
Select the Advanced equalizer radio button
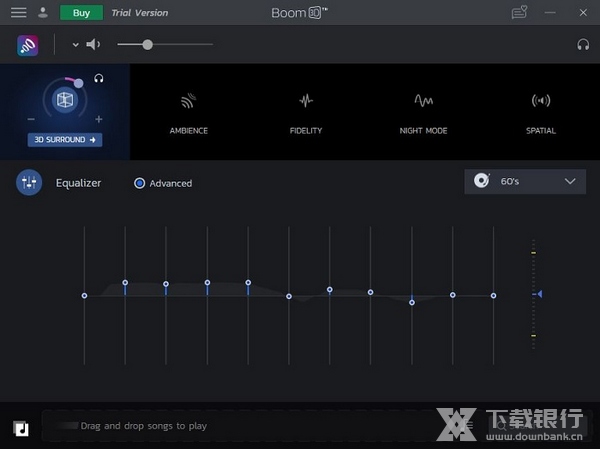140,183
